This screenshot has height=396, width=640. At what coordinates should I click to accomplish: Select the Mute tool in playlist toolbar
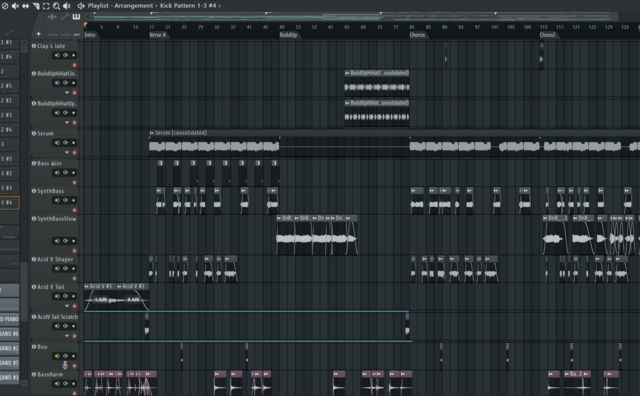pos(15,6)
